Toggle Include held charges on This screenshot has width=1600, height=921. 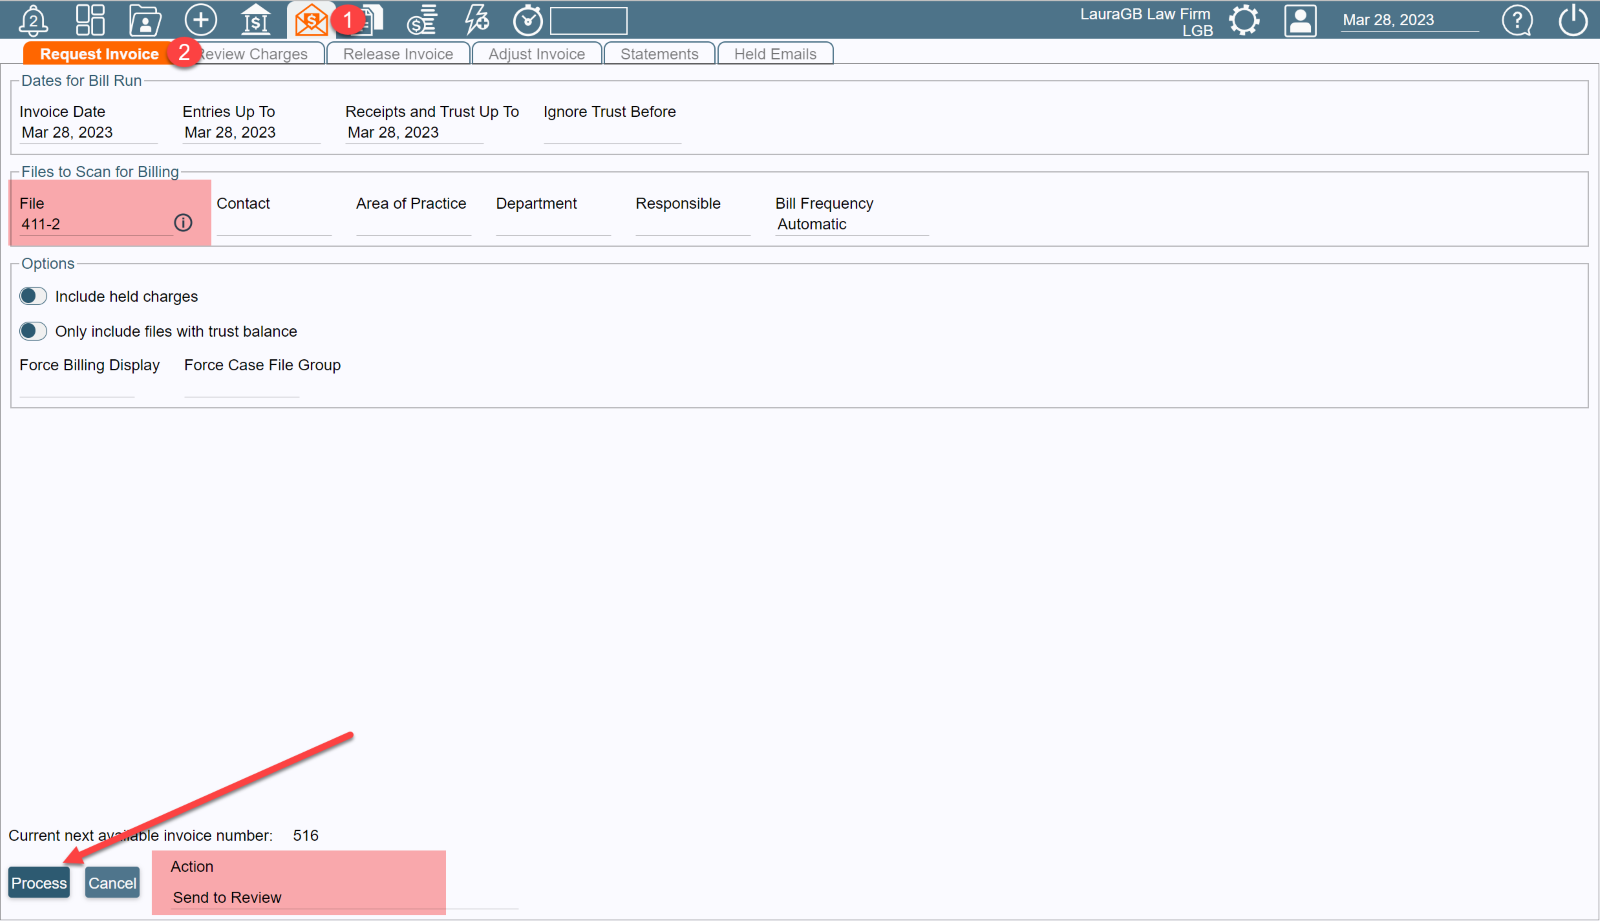(33, 296)
